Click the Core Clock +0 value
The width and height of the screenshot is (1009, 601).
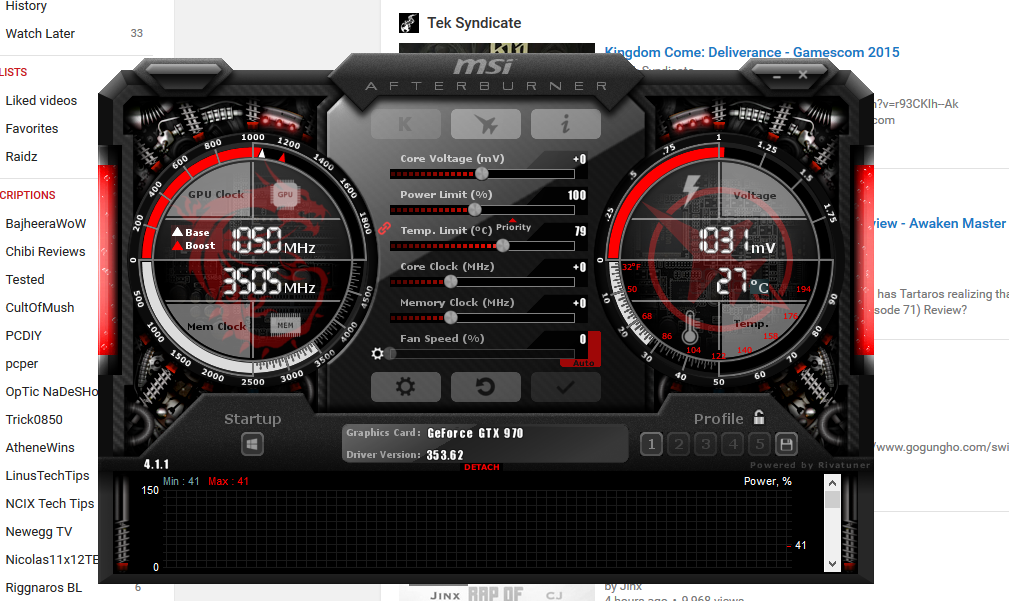coord(579,267)
